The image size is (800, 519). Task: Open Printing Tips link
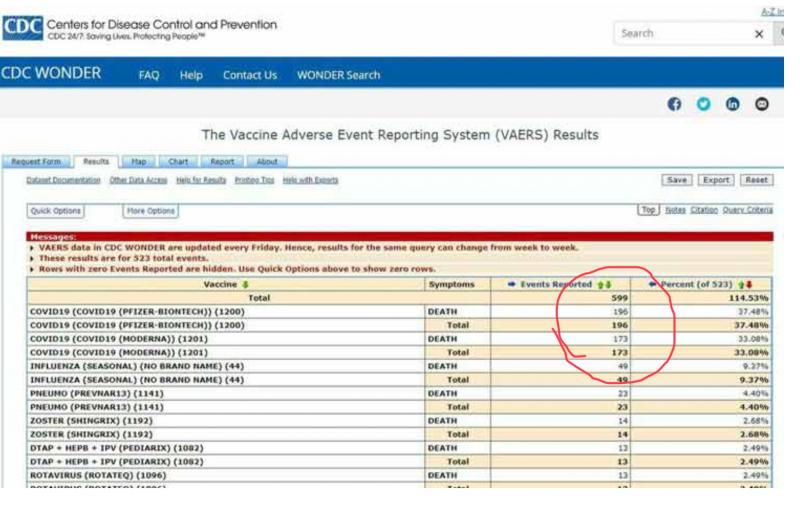255,180
